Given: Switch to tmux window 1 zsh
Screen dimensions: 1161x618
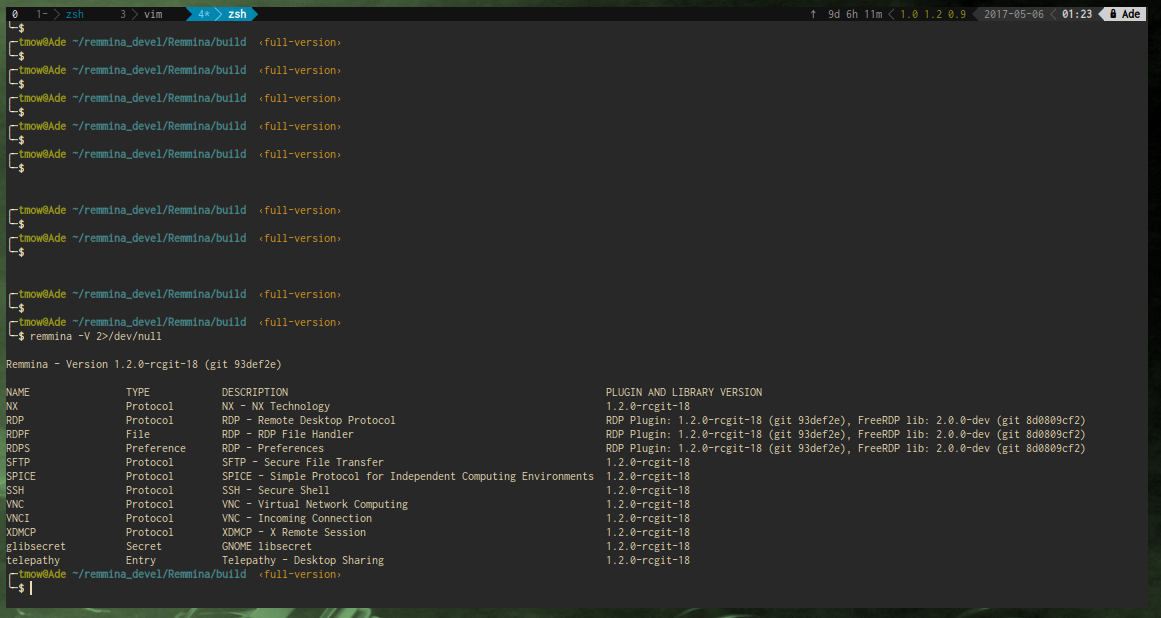Looking at the screenshot, I should point(66,14).
